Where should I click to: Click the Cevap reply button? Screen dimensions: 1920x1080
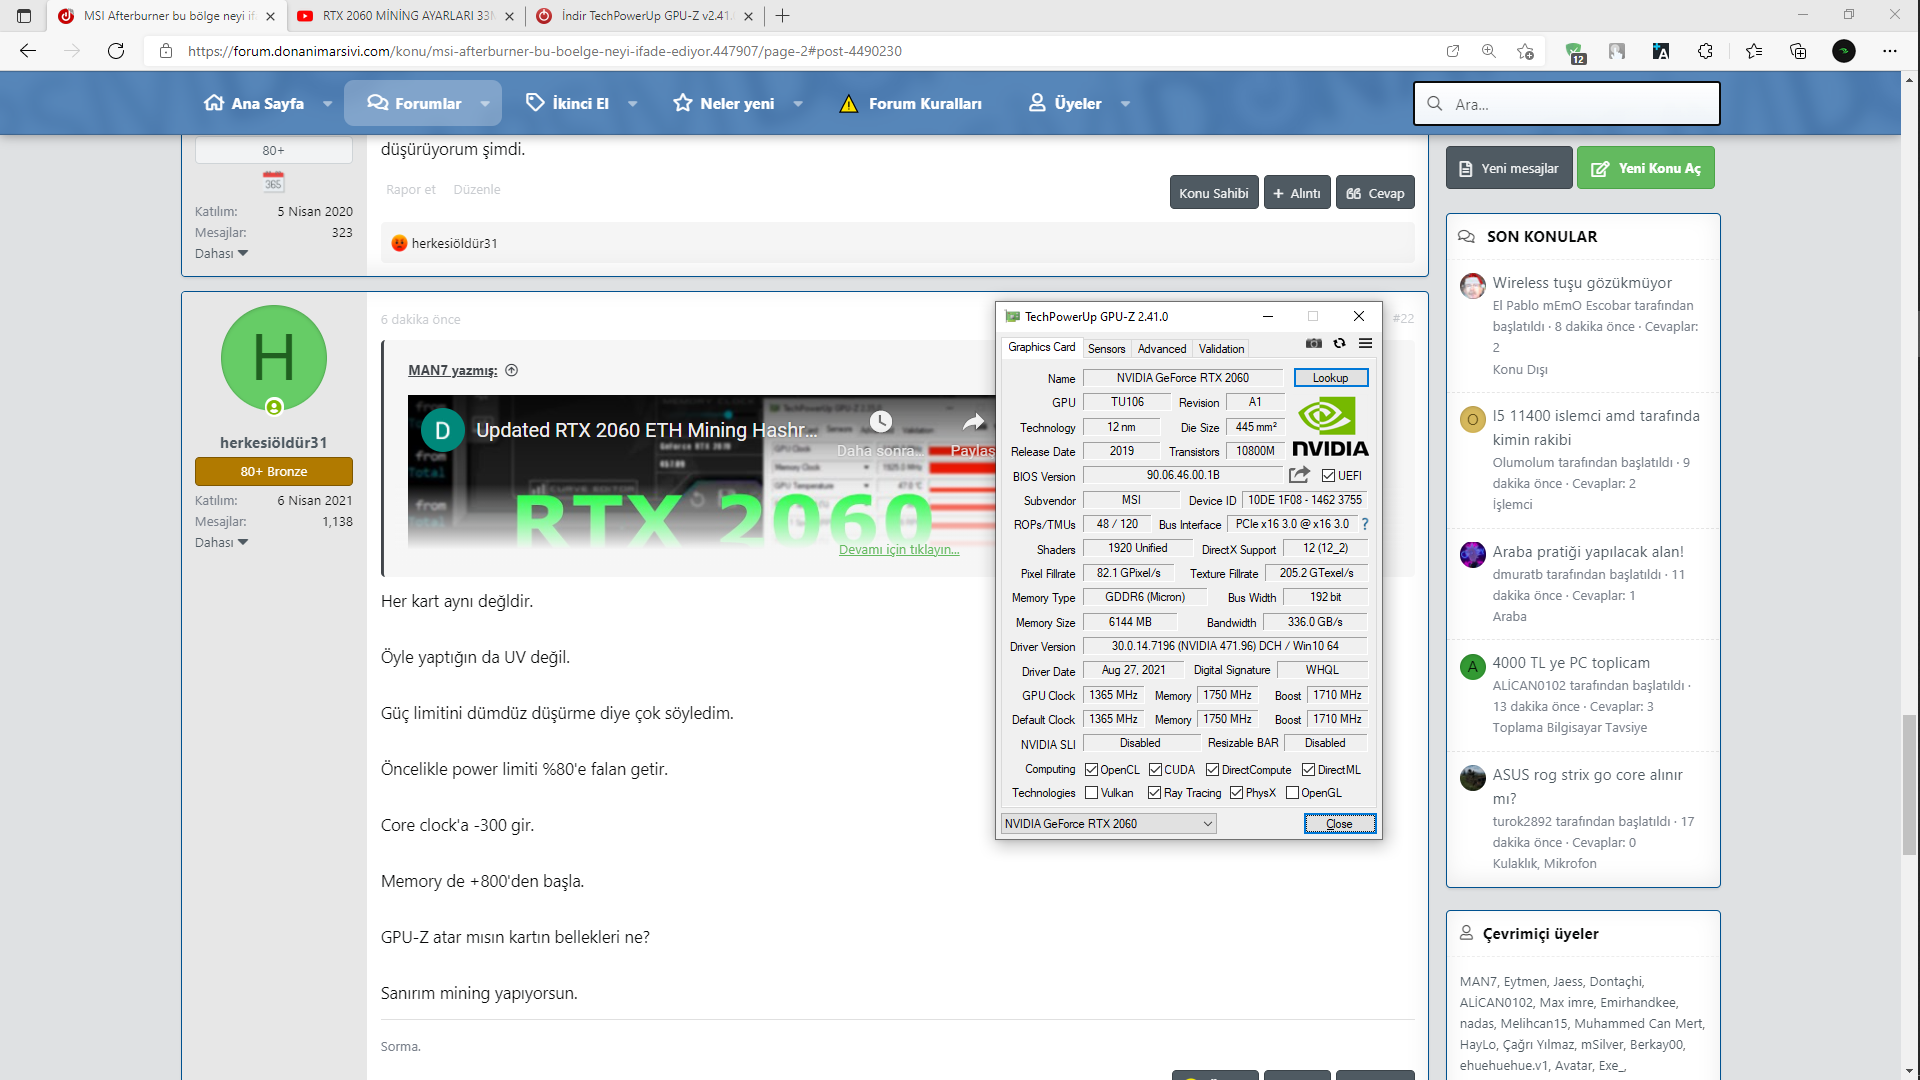tap(1375, 193)
